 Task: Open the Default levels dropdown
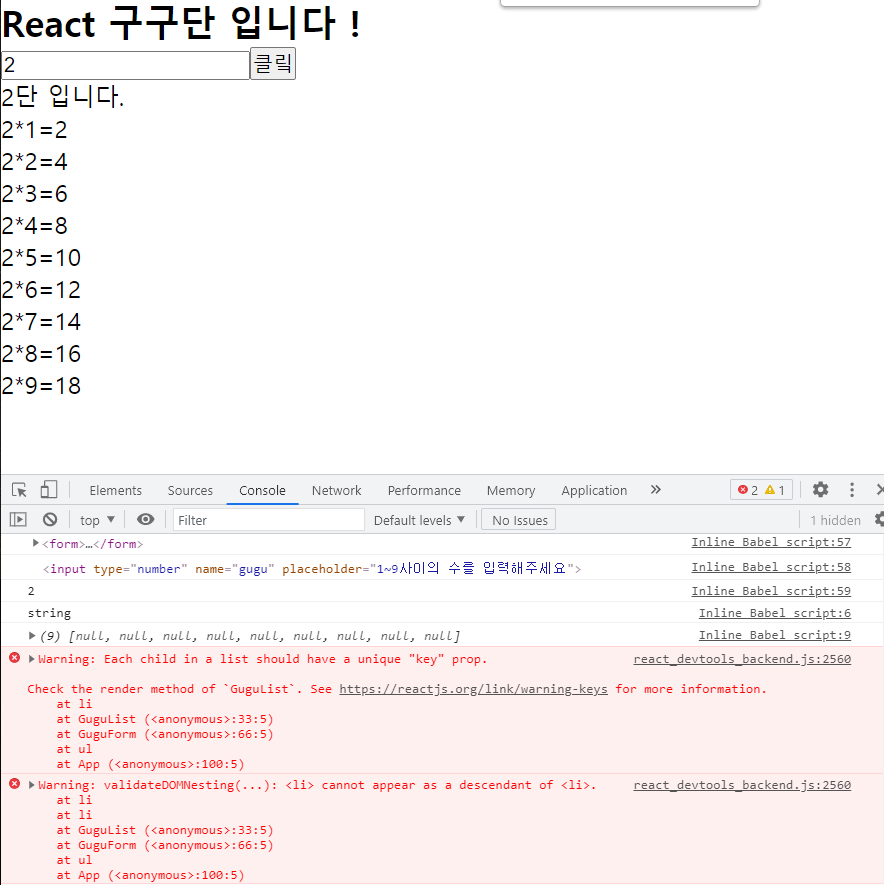point(419,520)
